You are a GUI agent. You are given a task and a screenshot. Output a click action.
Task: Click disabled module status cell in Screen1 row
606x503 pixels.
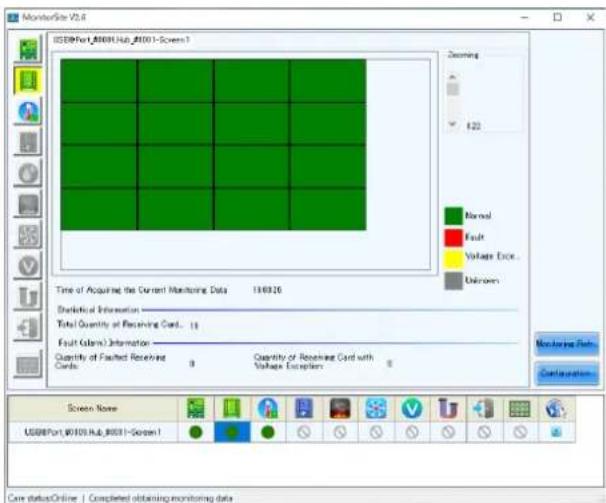tap(520, 432)
